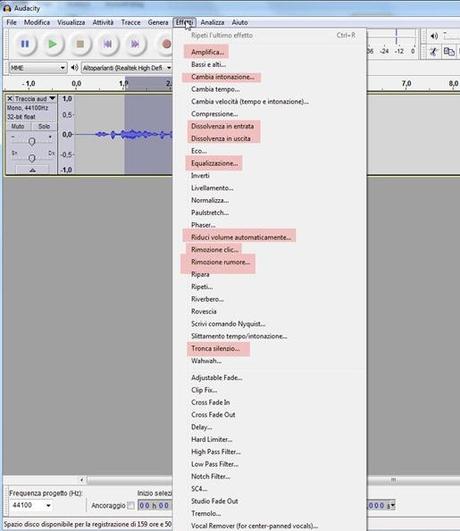The width and height of the screenshot is (460, 531).
Task: Start playback with the green Play button
Action: coord(52,44)
